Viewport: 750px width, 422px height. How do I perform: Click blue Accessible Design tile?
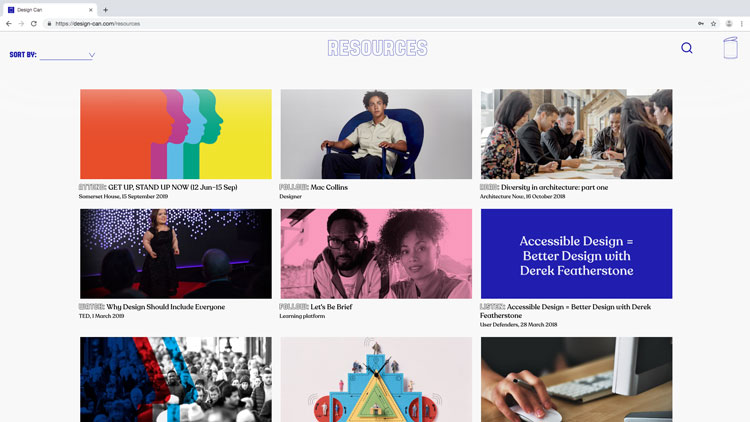click(576, 254)
